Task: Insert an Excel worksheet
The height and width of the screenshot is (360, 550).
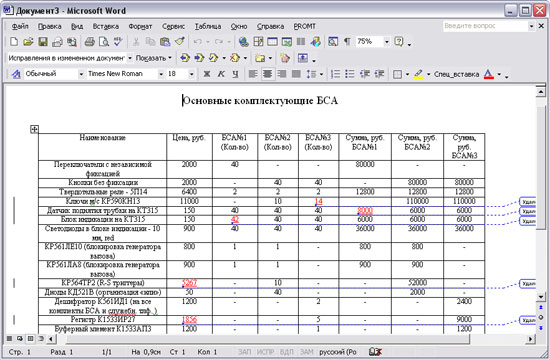Action: point(287,42)
